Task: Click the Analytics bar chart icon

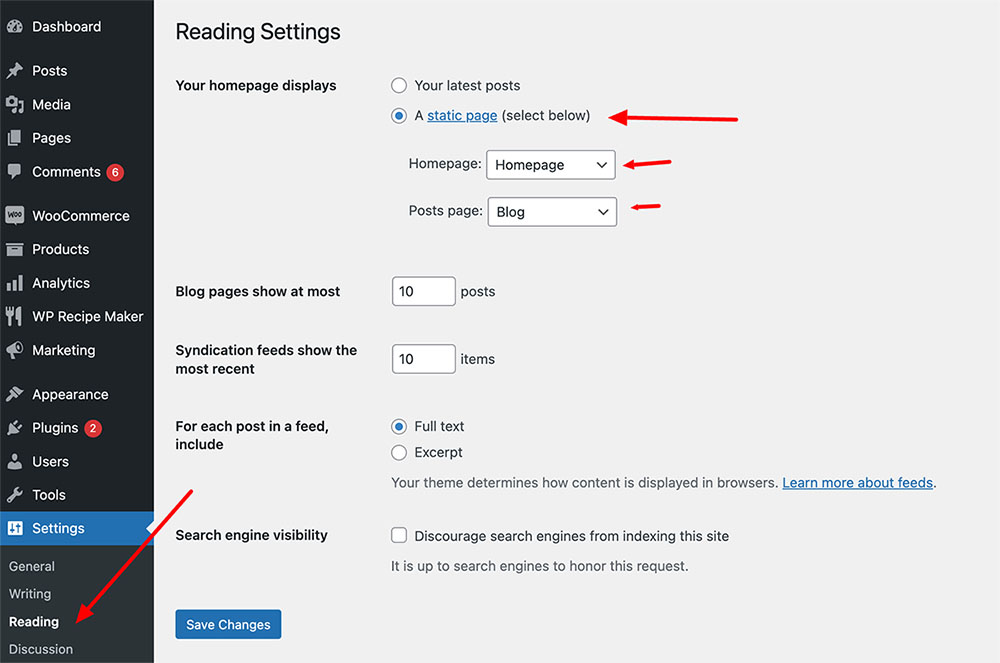Action: click(15, 283)
